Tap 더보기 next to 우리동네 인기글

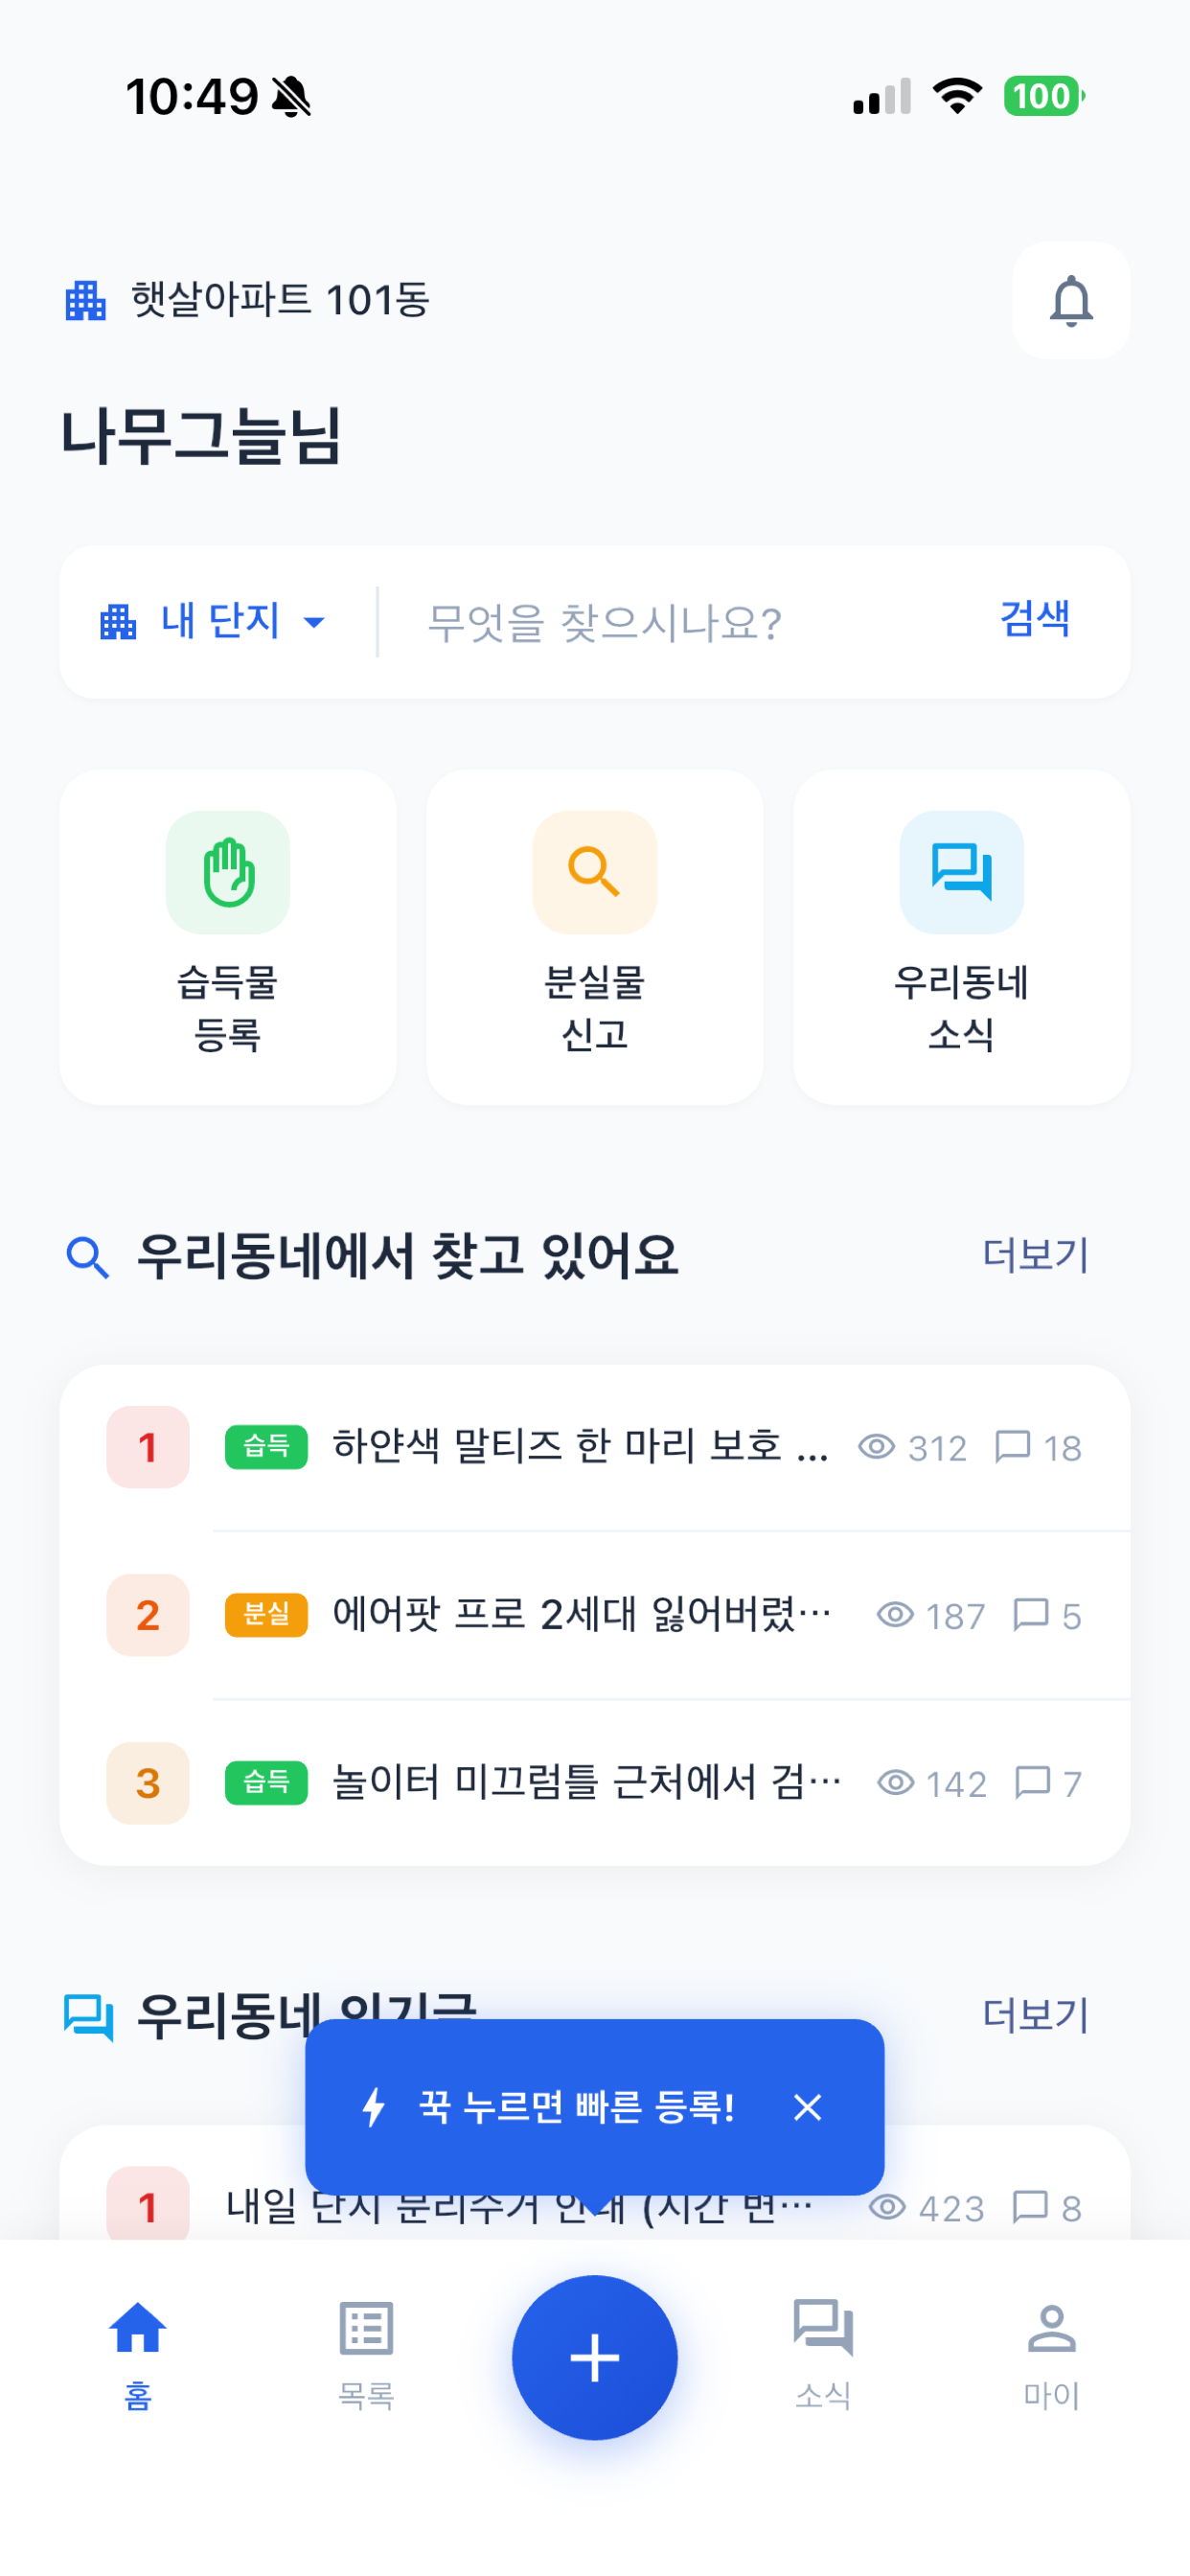[x=1035, y=2015]
